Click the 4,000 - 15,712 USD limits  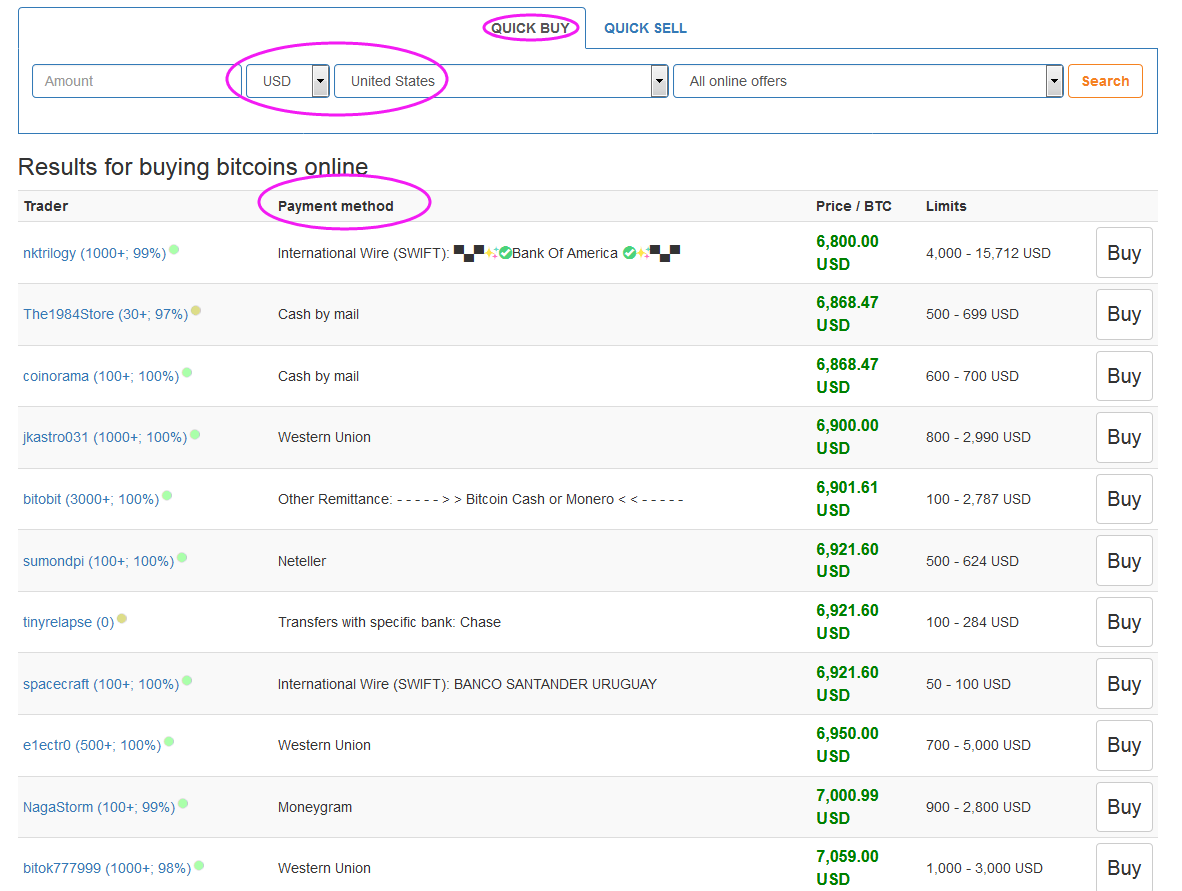(x=988, y=253)
